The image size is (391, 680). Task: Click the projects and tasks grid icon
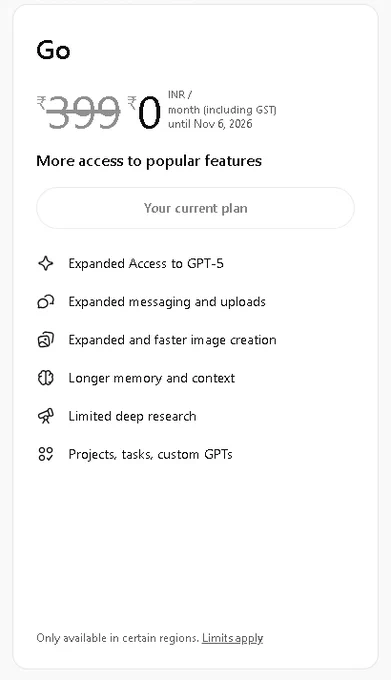[x=46, y=454]
